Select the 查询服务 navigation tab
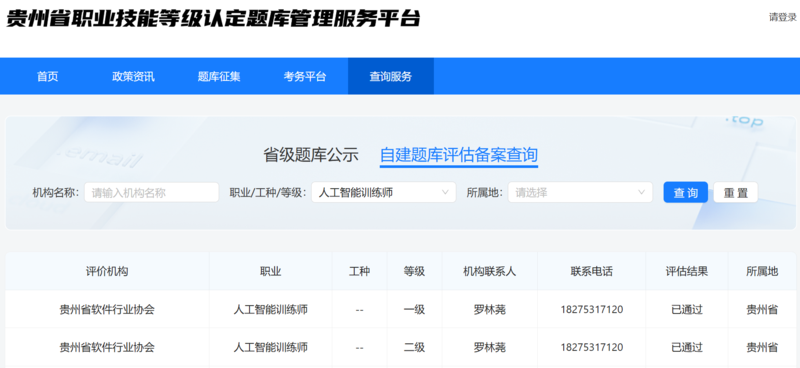800x368 pixels. (391, 77)
